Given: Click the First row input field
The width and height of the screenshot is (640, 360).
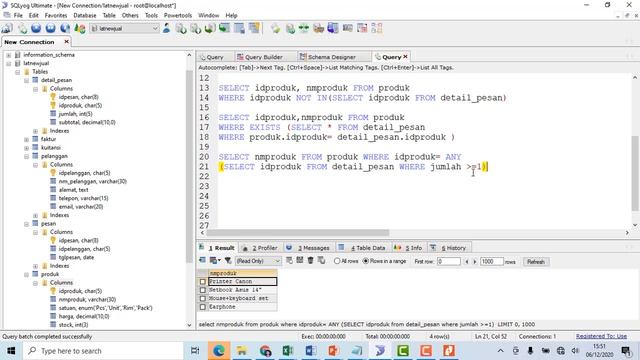Looking at the screenshot, I should coord(449,261).
